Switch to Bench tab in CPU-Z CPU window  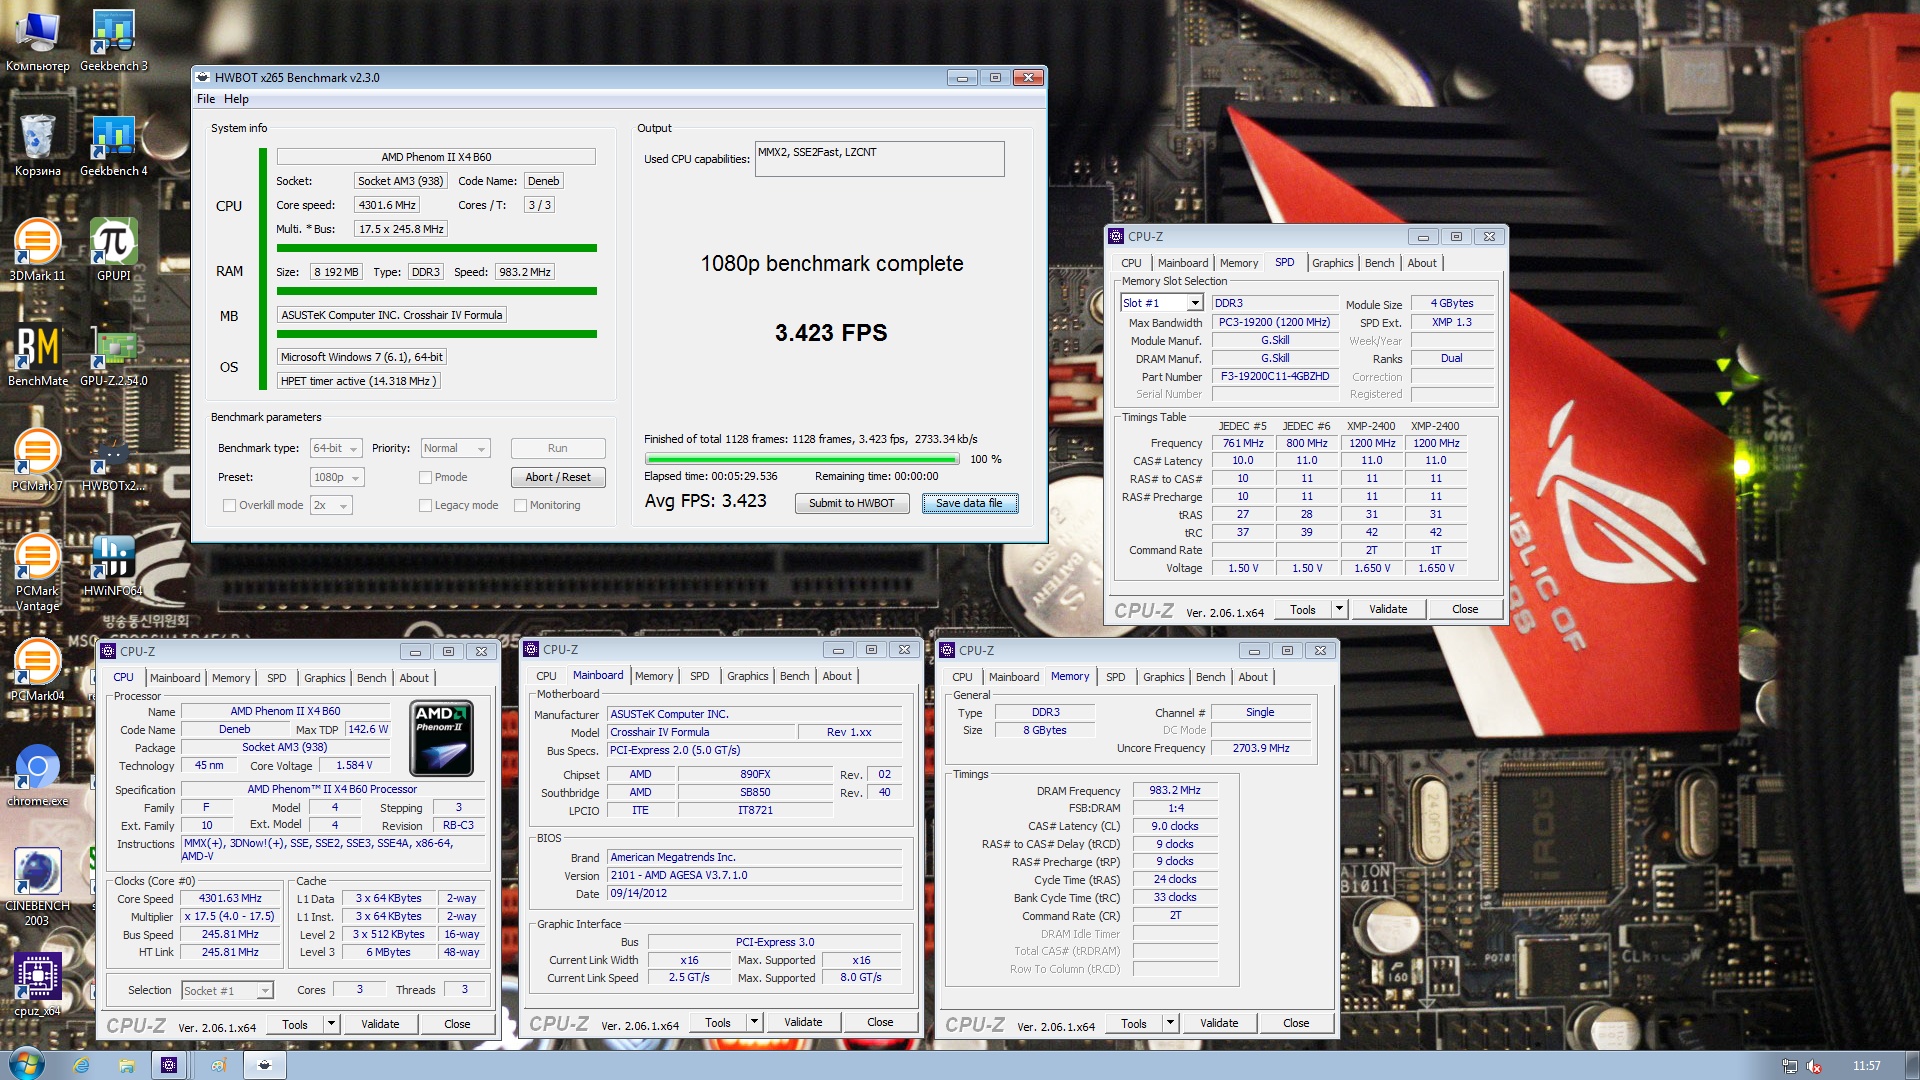click(x=371, y=678)
